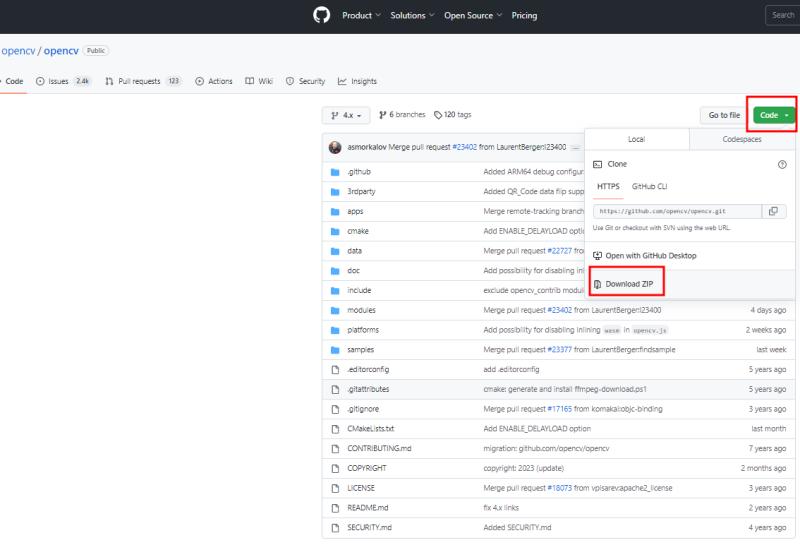Viewport: 800px width, 545px height.
Task: Click the GitHub Octocat logo
Action: pyautogui.click(x=321, y=15)
